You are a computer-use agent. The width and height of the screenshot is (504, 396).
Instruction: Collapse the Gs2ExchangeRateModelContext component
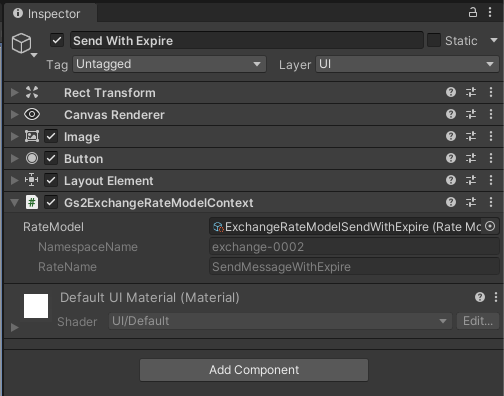[x=14, y=202]
